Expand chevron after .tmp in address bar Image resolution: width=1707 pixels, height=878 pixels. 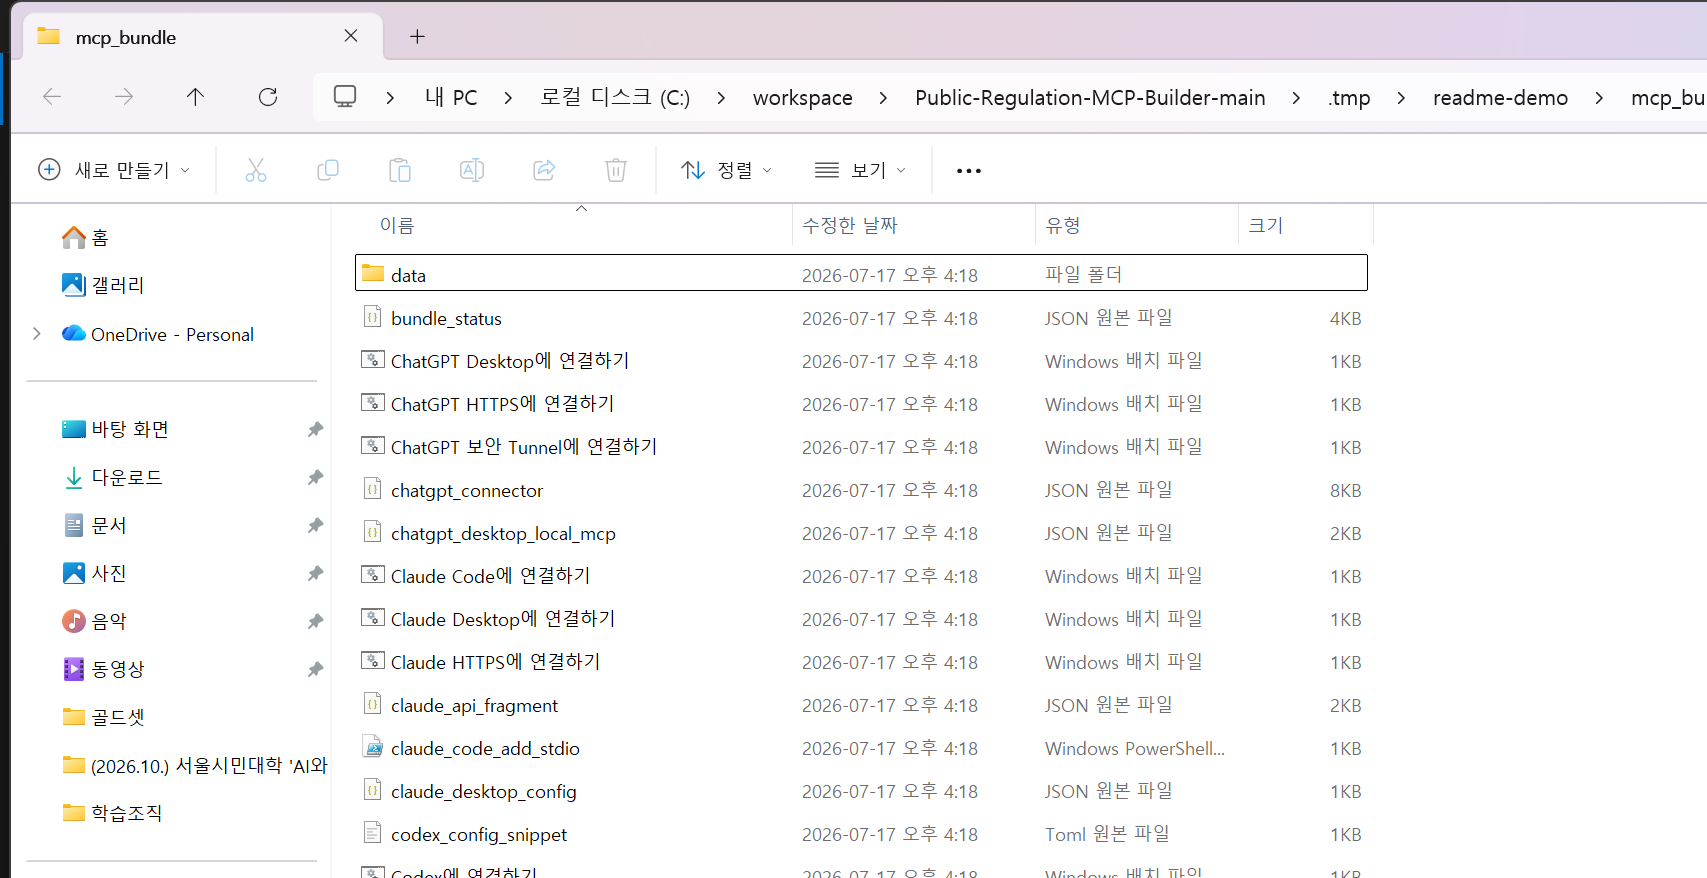click(1401, 98)
